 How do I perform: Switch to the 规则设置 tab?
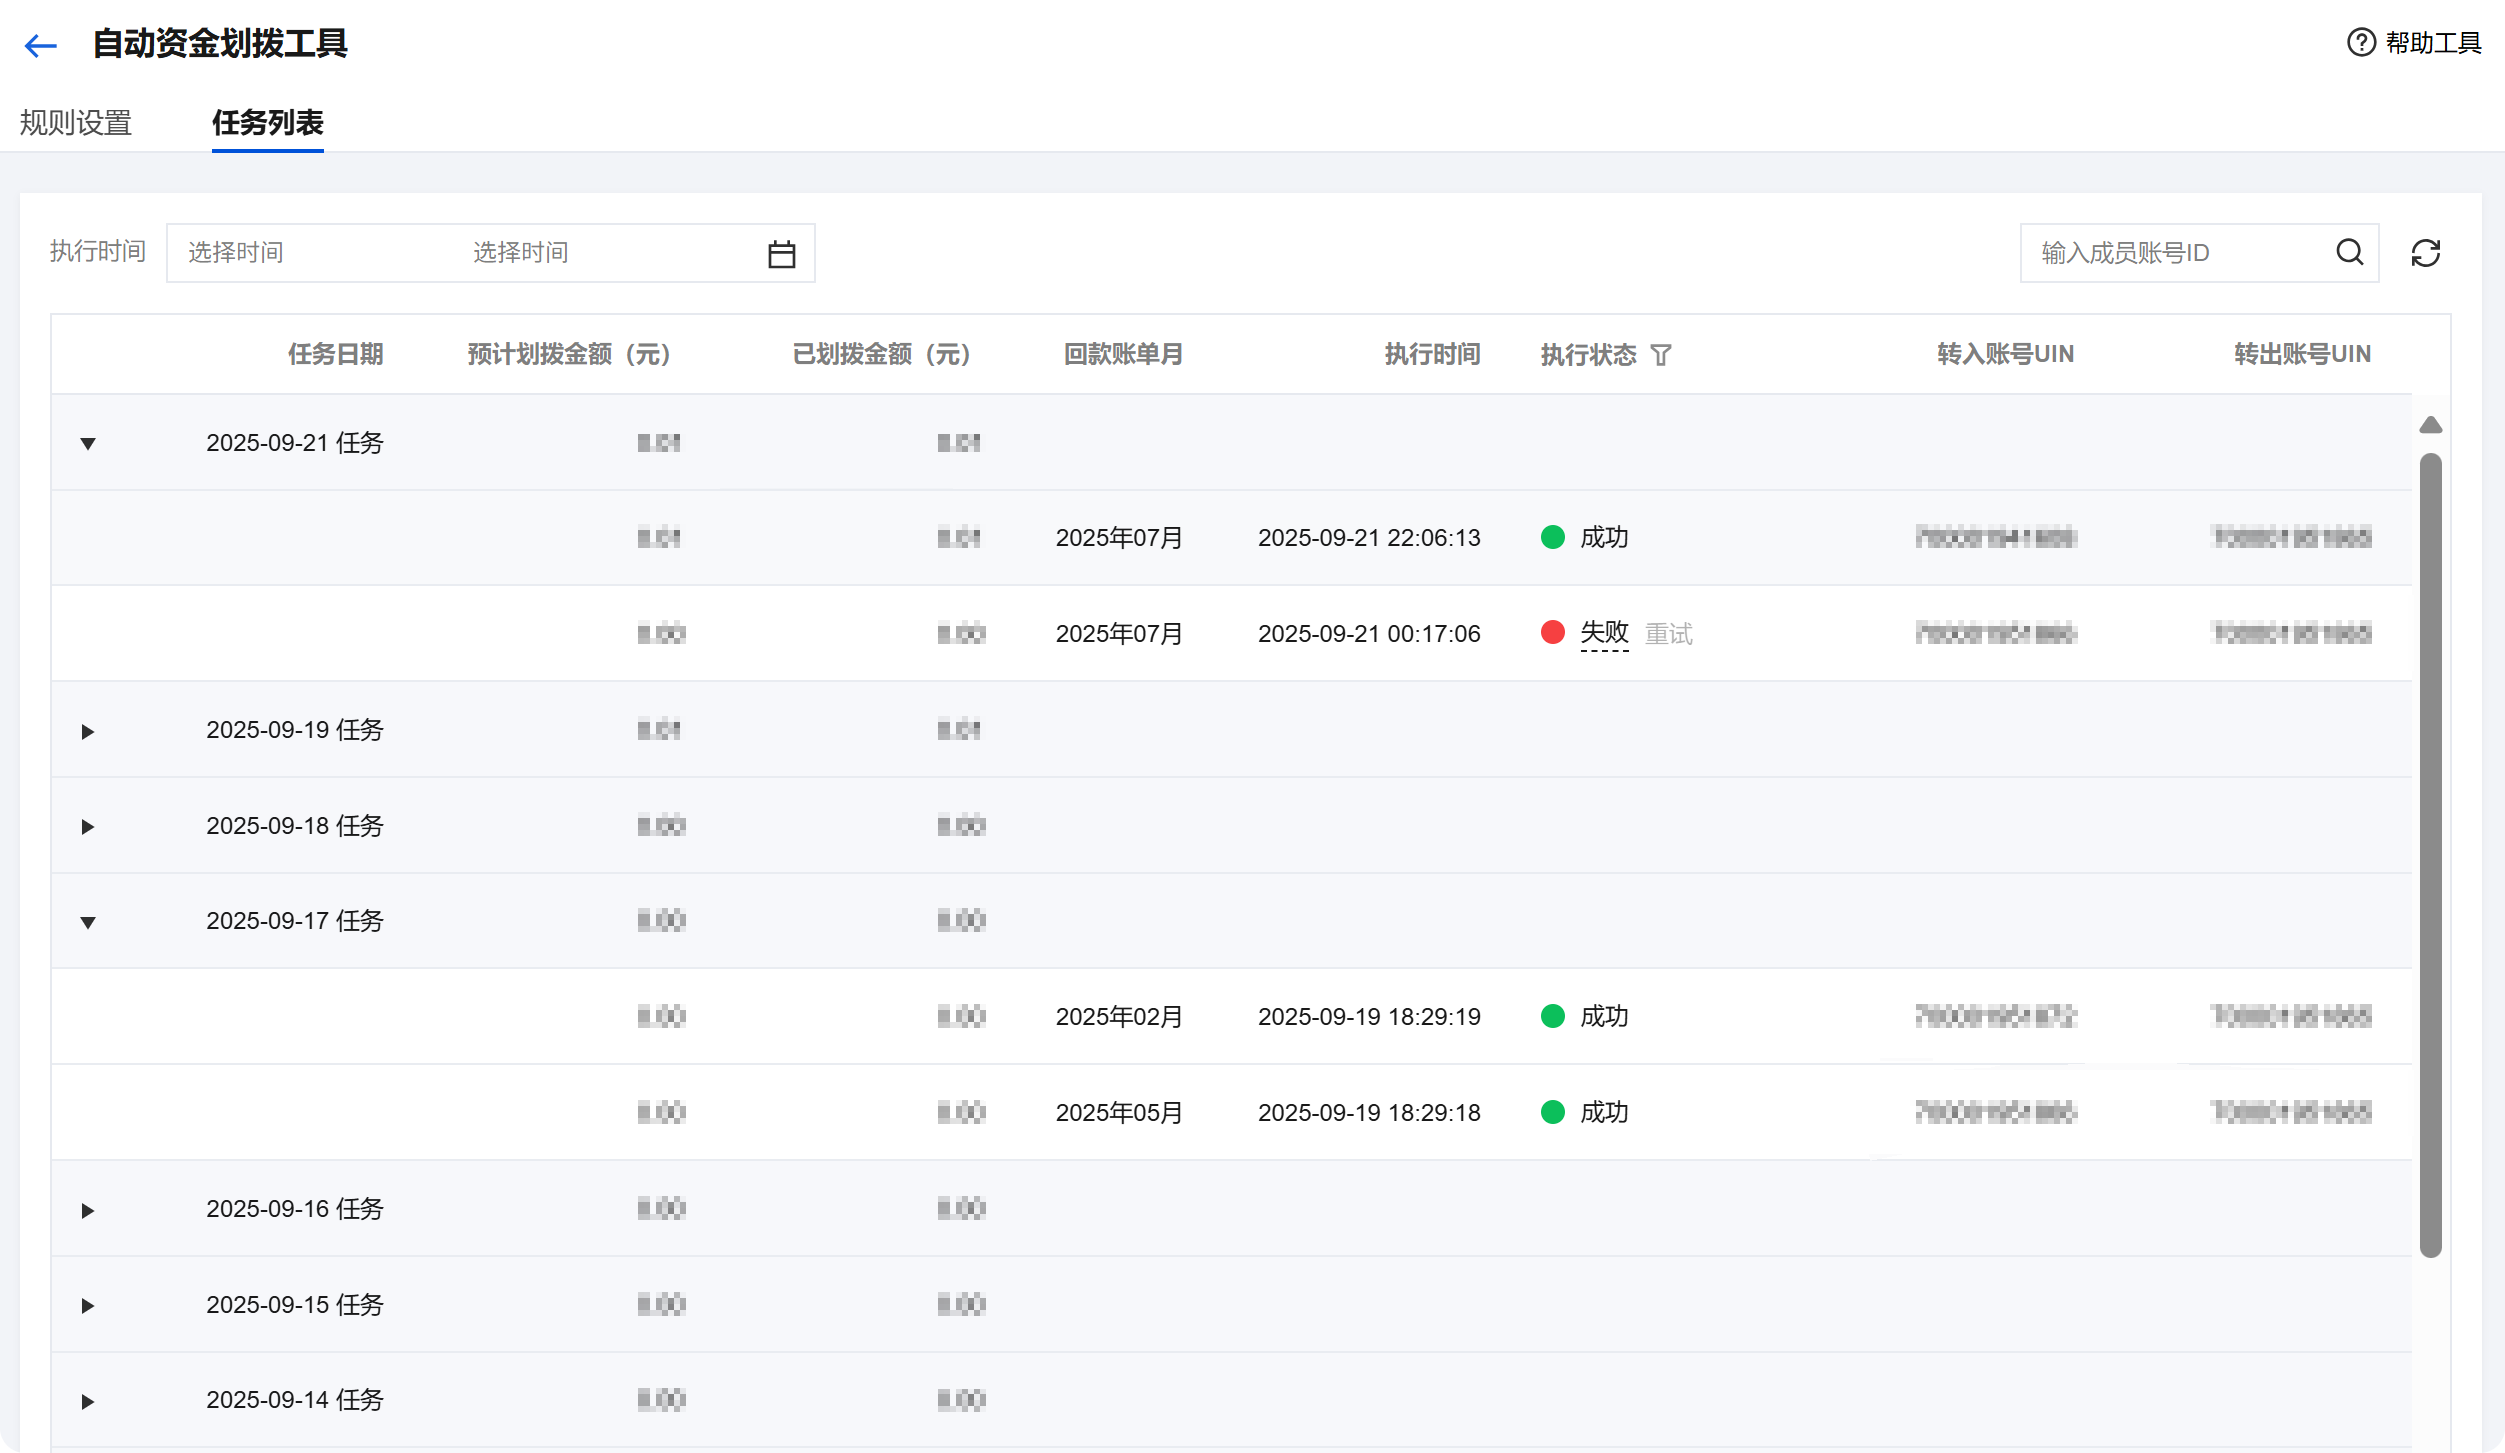point(76,123)
